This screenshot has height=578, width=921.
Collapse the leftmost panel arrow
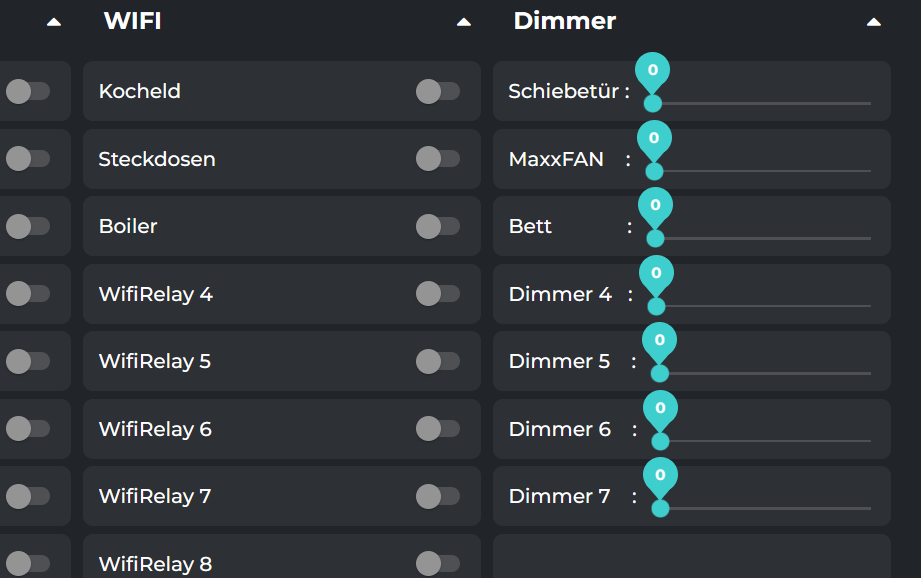(54, 22)
